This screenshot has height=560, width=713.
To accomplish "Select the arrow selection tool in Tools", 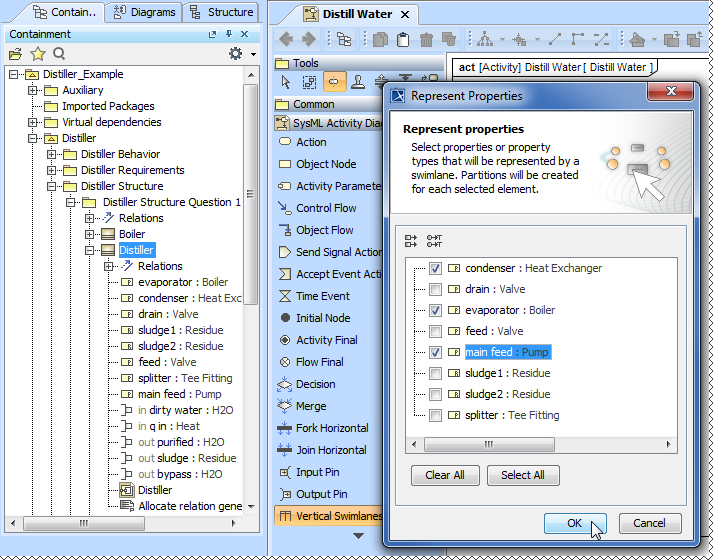I will tap(286, 82).
